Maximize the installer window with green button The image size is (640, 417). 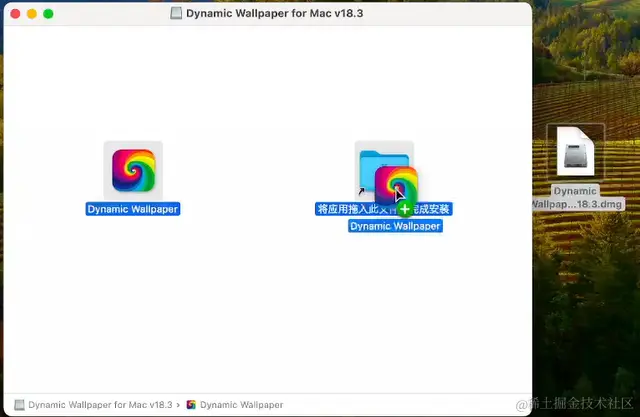point(48,14)
